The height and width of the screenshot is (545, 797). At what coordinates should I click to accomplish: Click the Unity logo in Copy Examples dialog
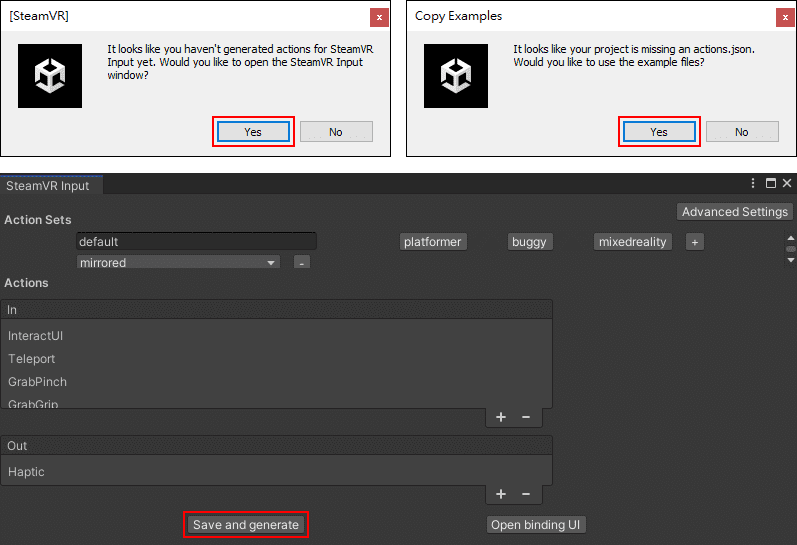(x=456, y=76)
